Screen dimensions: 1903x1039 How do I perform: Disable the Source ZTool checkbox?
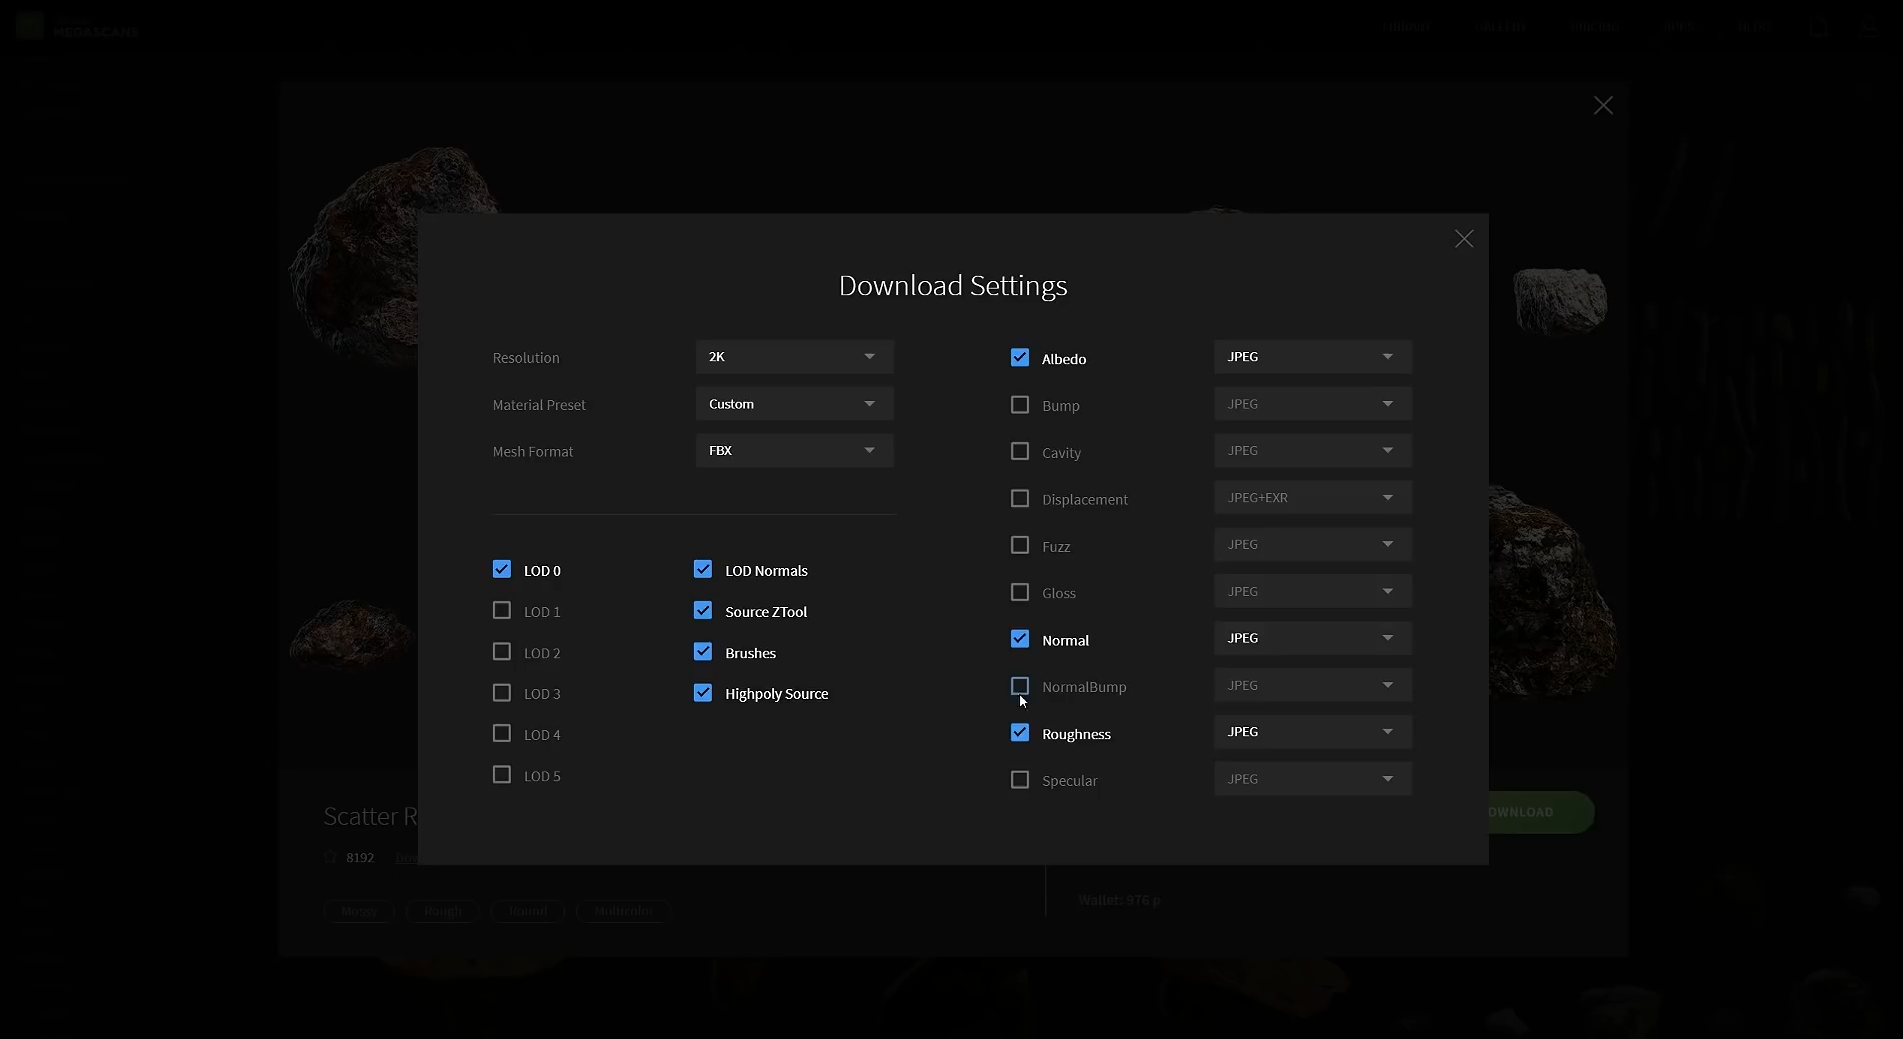pos(703,611)
